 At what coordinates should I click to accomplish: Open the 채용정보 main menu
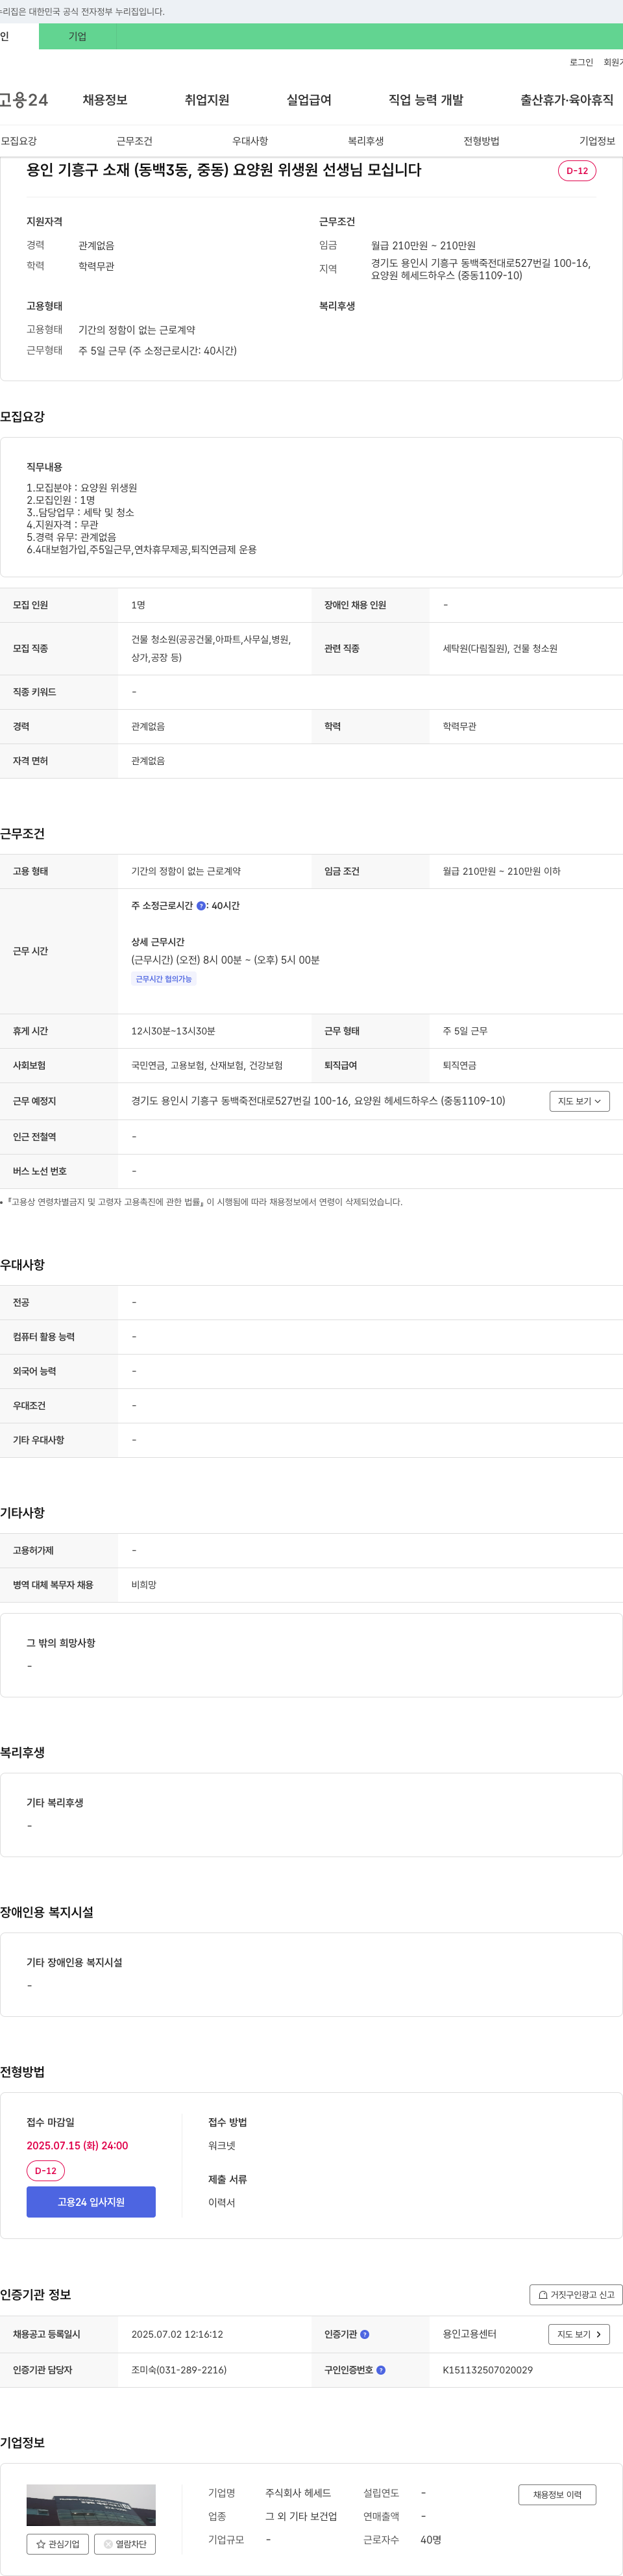click(x=105, y=100)
